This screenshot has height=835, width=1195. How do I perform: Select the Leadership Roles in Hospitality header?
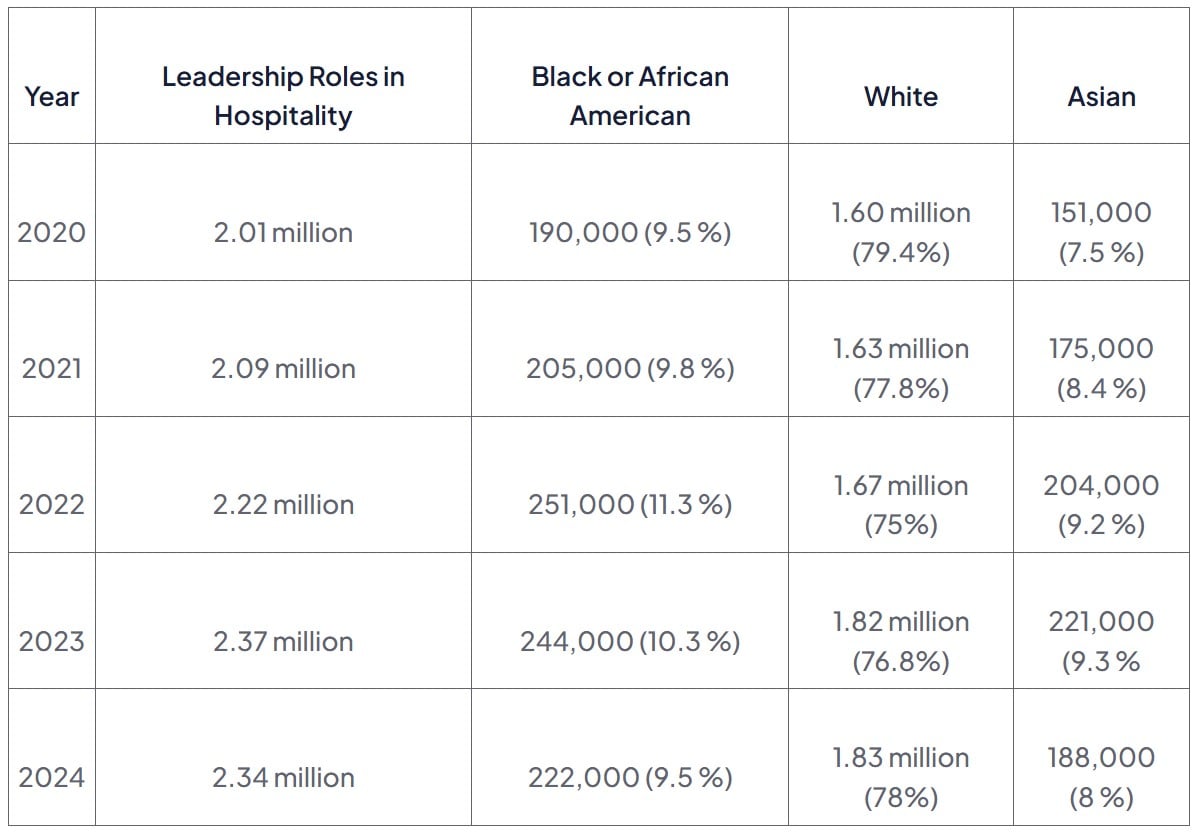[x=283, y=96]
